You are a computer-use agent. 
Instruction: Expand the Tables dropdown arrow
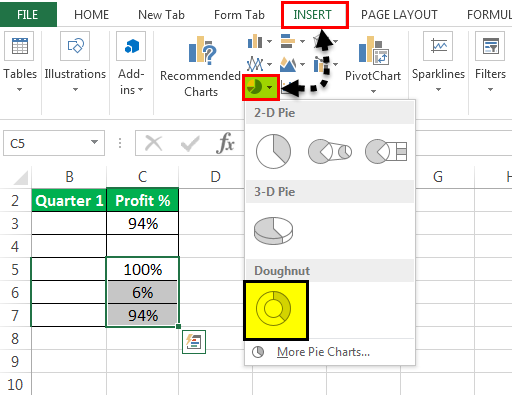tap(19, 89)
